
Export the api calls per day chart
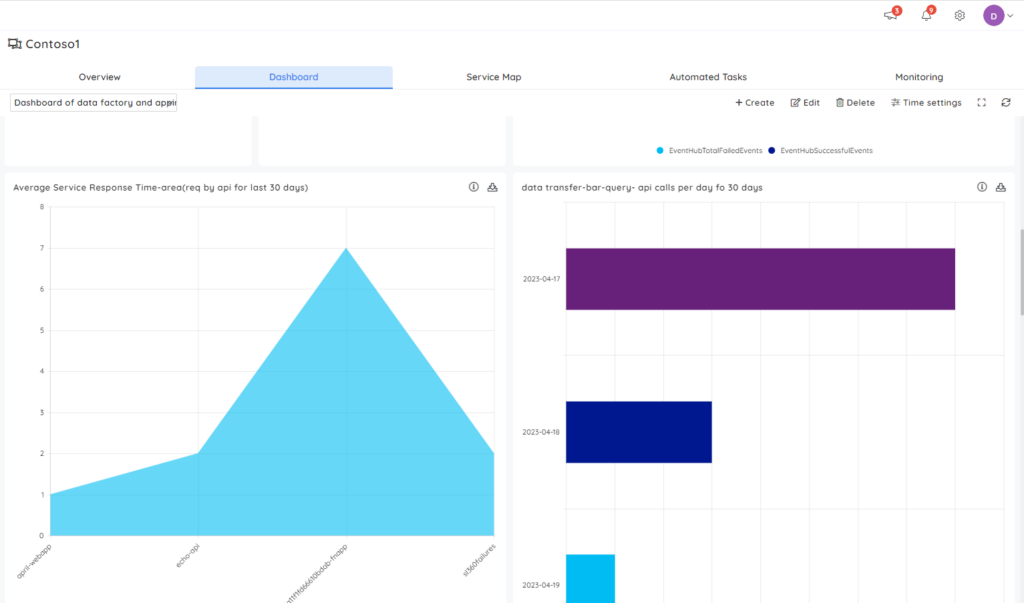(1000, 186)
